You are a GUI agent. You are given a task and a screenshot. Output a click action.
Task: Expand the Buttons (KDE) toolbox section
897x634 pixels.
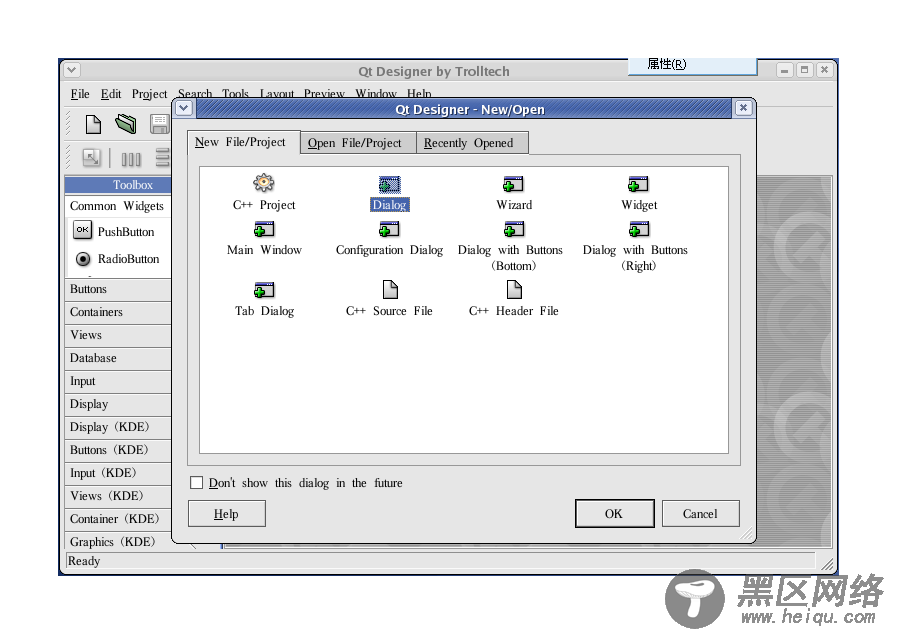(x=118, y=450)
